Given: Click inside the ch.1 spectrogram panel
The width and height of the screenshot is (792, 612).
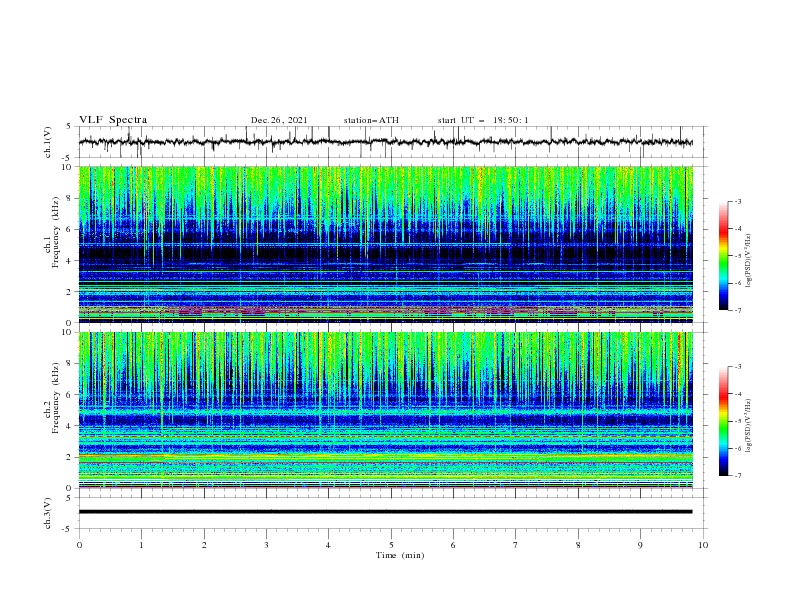Looking at the screenshot, I should click(386, 244).
